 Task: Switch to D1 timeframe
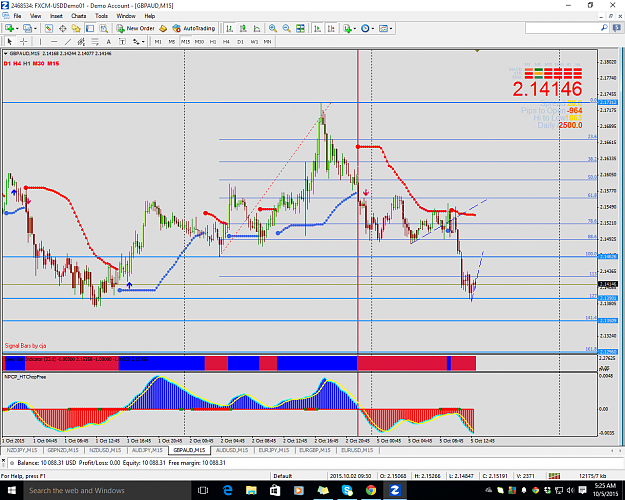point(240,41)
